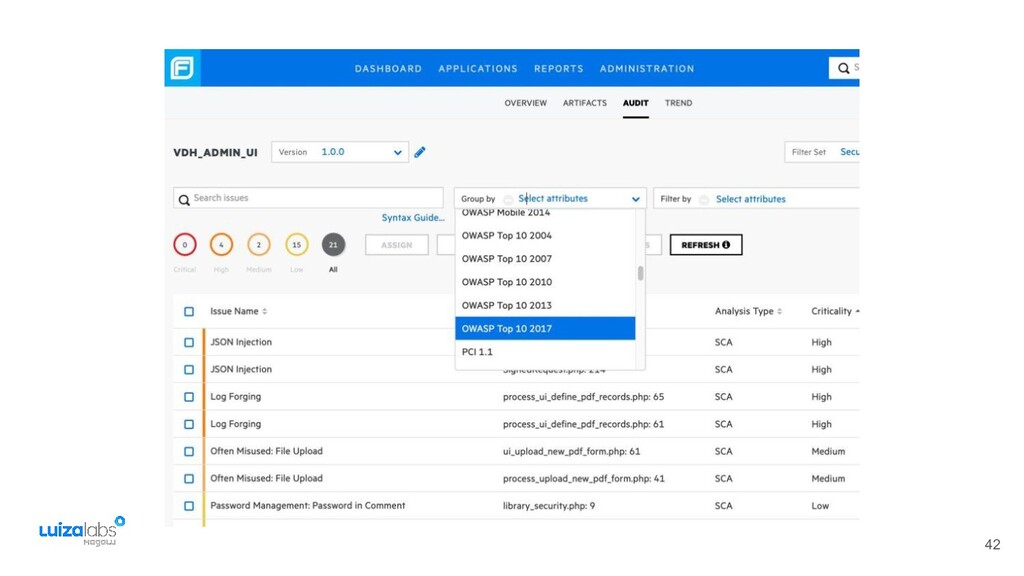Check the Log Forging row checkbox for line 61
Viewport: 1024px width, 576px height.
coord(189,424)
